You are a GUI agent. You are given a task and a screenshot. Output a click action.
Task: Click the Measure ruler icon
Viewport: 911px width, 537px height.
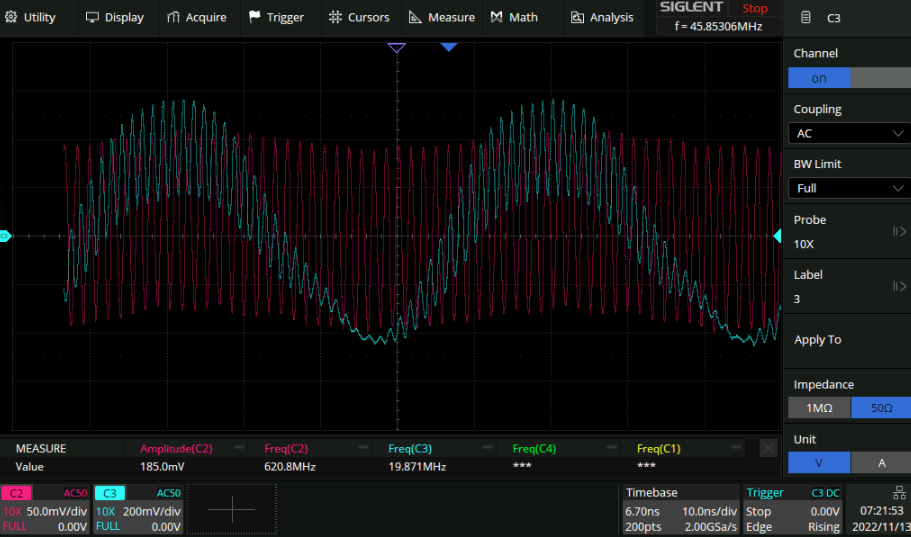pyautogui.click(x=416, y=17)
